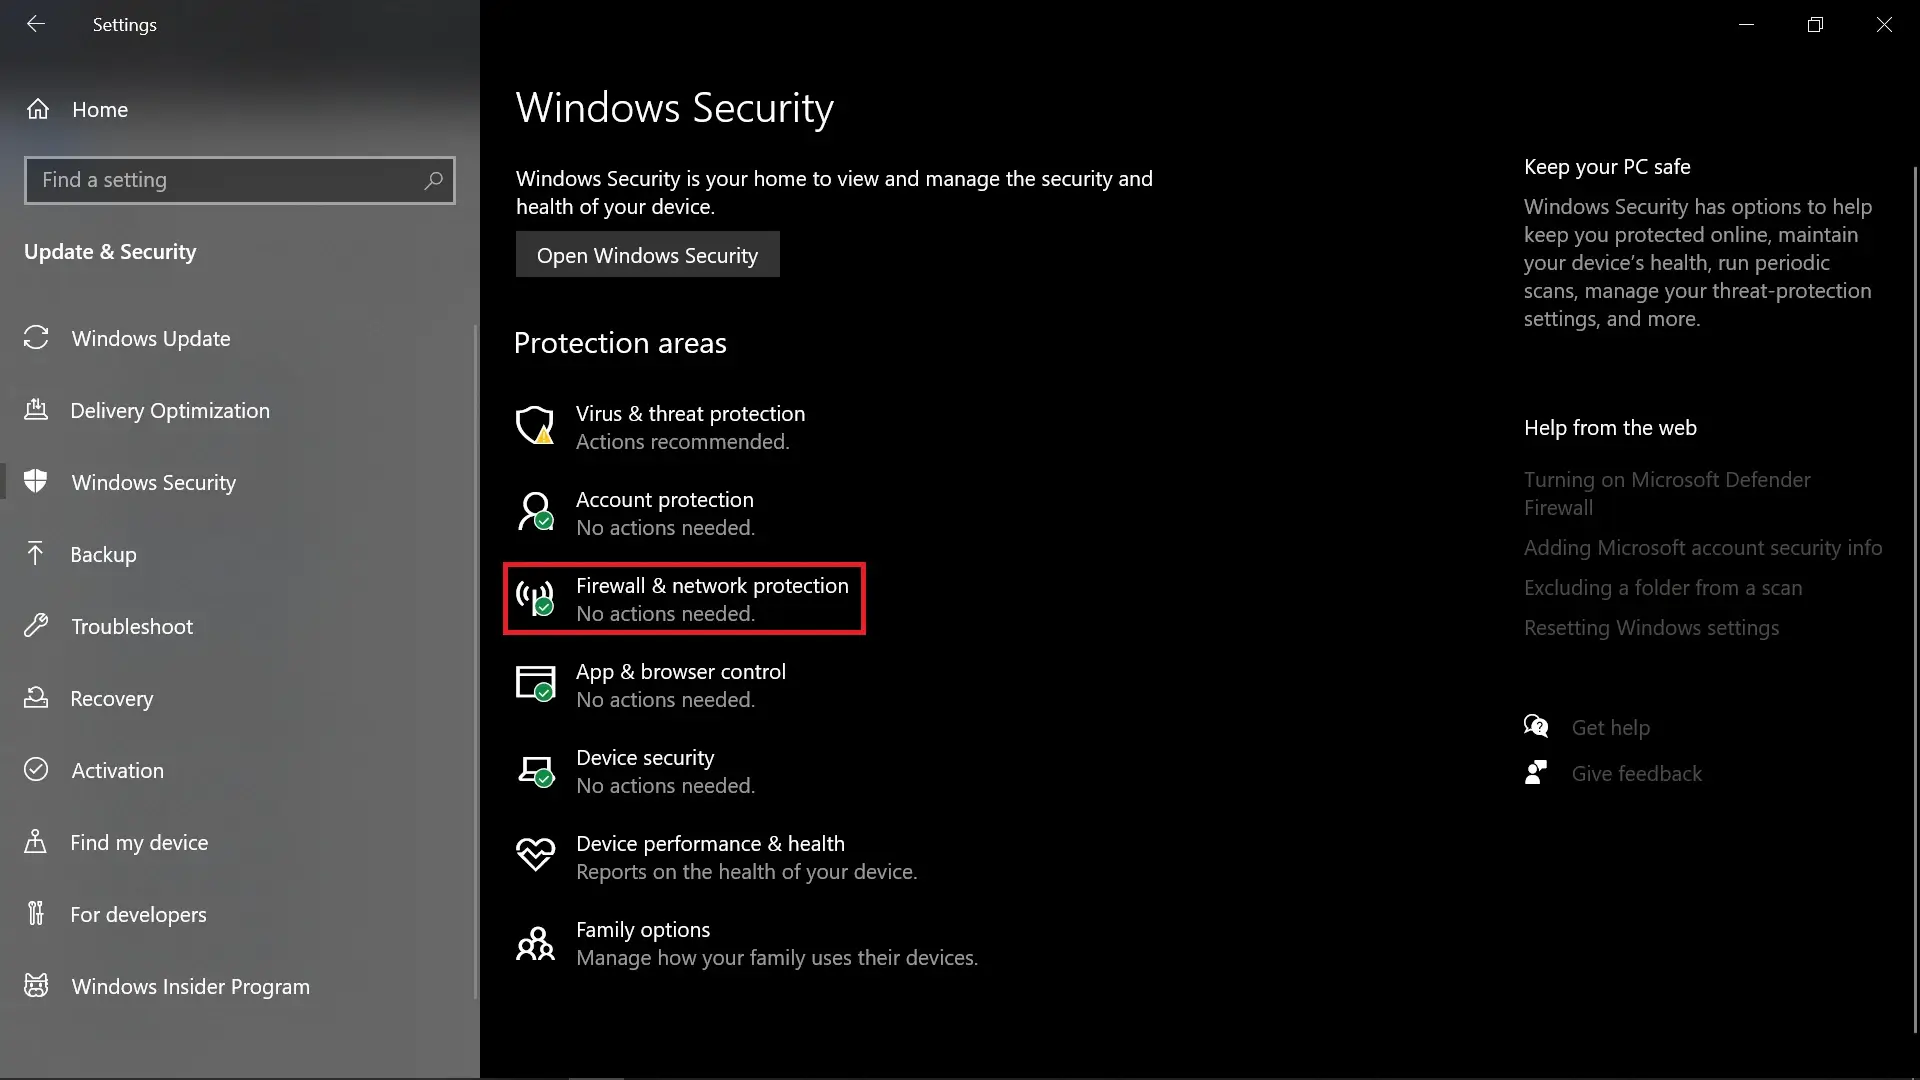Click Adding Microsoft account security info link
The width and height of the screenshot is (1920, 1080).
click(1702, 547)
